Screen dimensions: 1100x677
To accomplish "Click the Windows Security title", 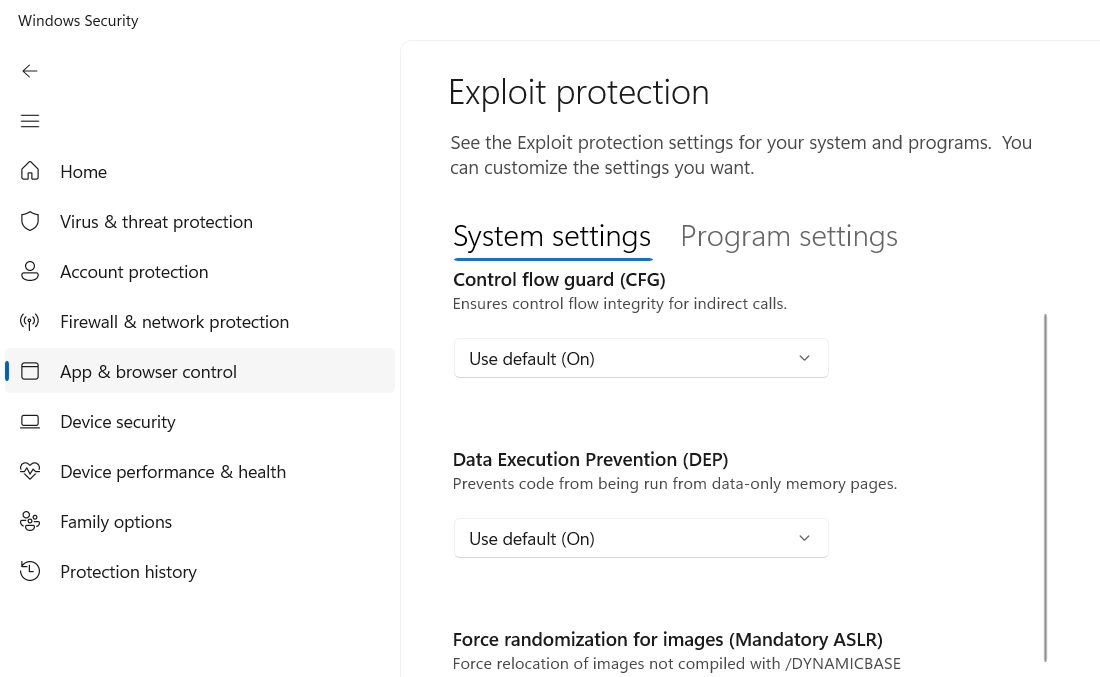I will pyautogui.click(x=78, y=20).
